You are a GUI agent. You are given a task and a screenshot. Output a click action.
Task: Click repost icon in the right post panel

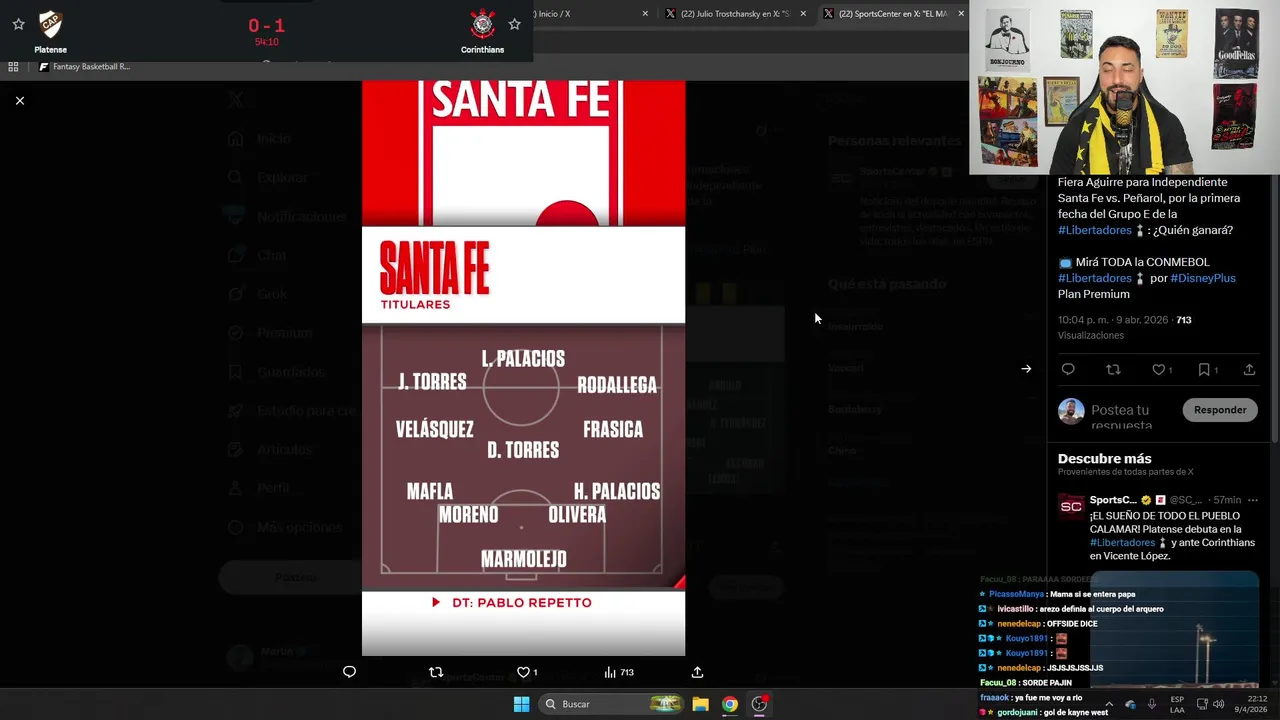pos(1113,370)
